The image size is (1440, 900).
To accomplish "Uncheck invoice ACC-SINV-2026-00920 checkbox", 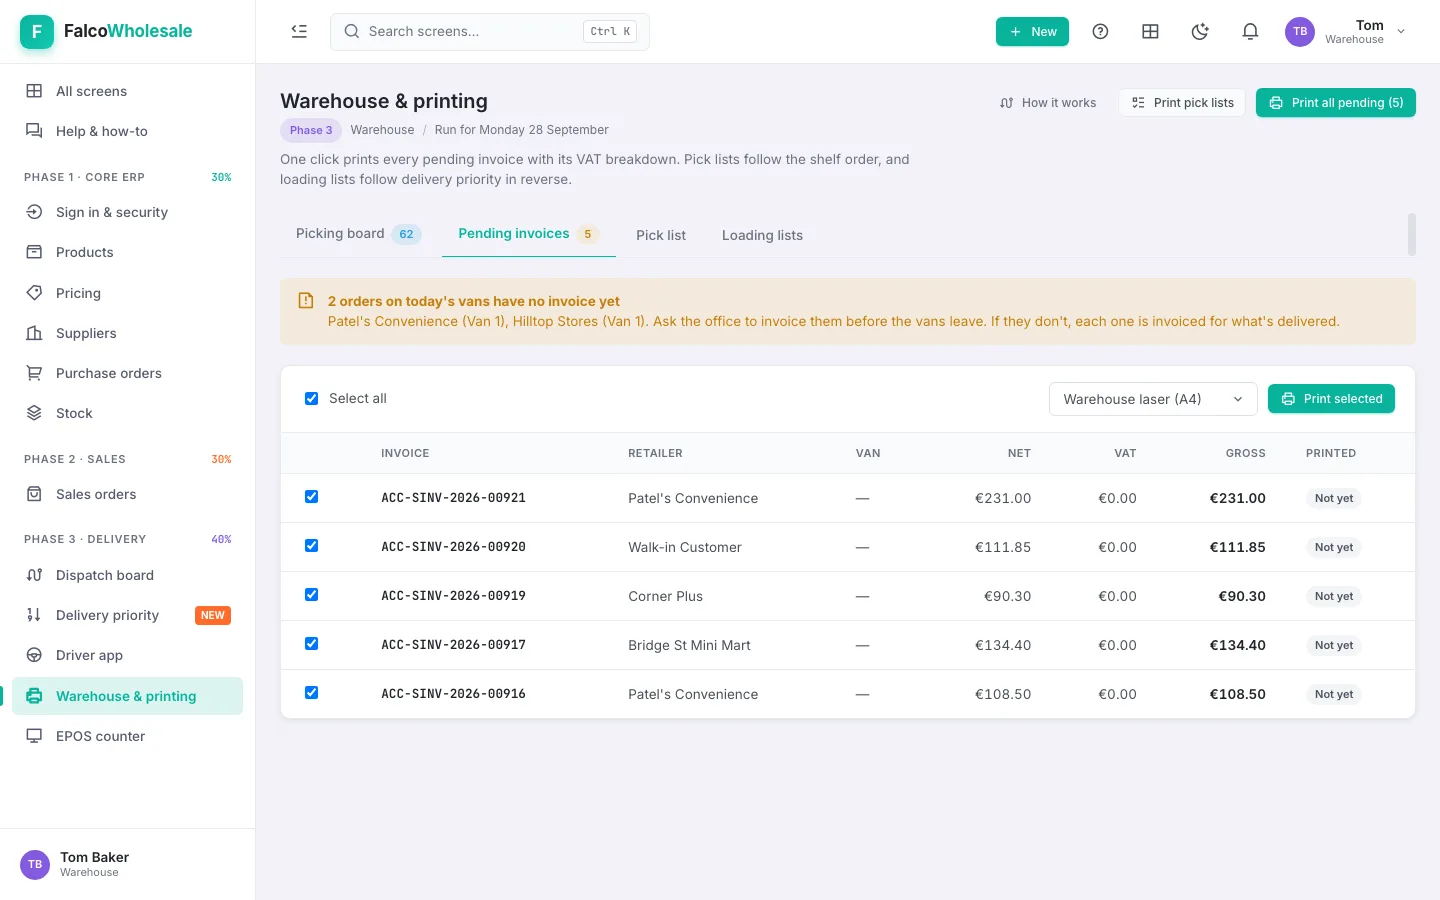I will click(x=311, y=546).
